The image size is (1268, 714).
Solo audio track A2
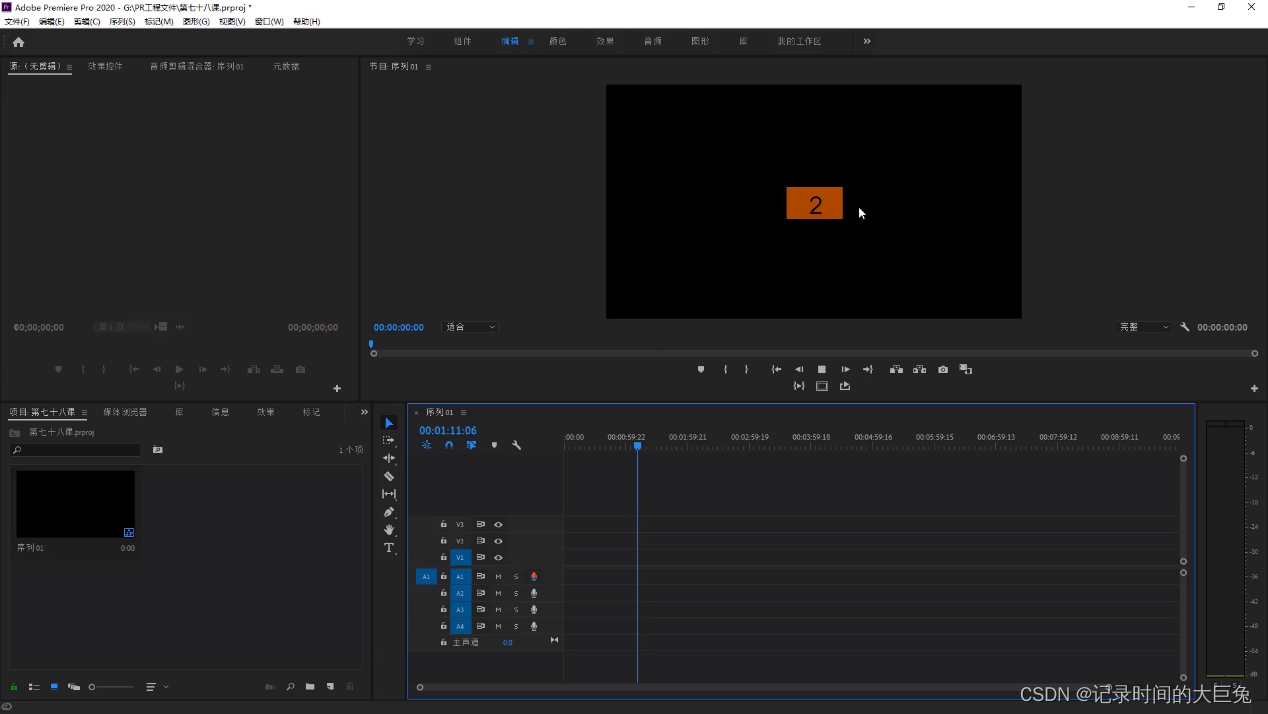(516, 594)
